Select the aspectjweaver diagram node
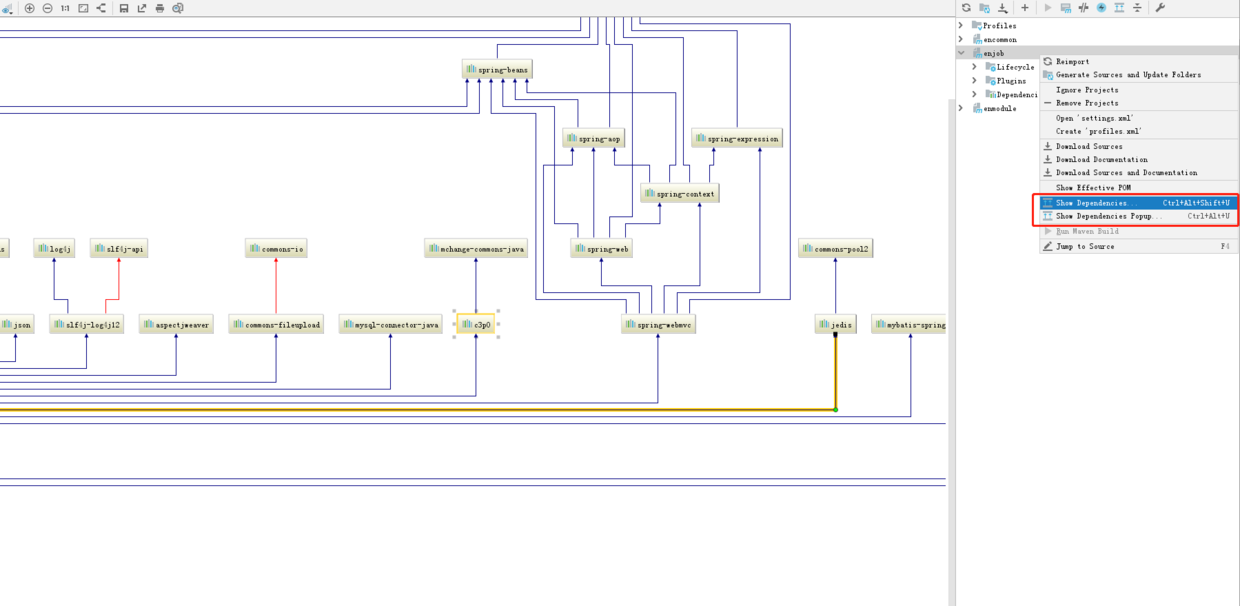Screen dimensions: 1240x606 (176, 324)
